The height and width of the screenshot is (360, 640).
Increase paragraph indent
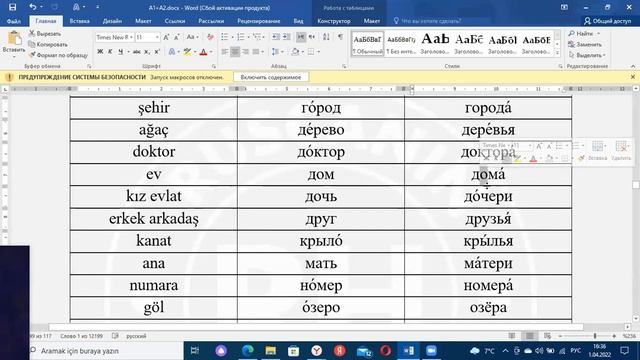click(287, 37)
